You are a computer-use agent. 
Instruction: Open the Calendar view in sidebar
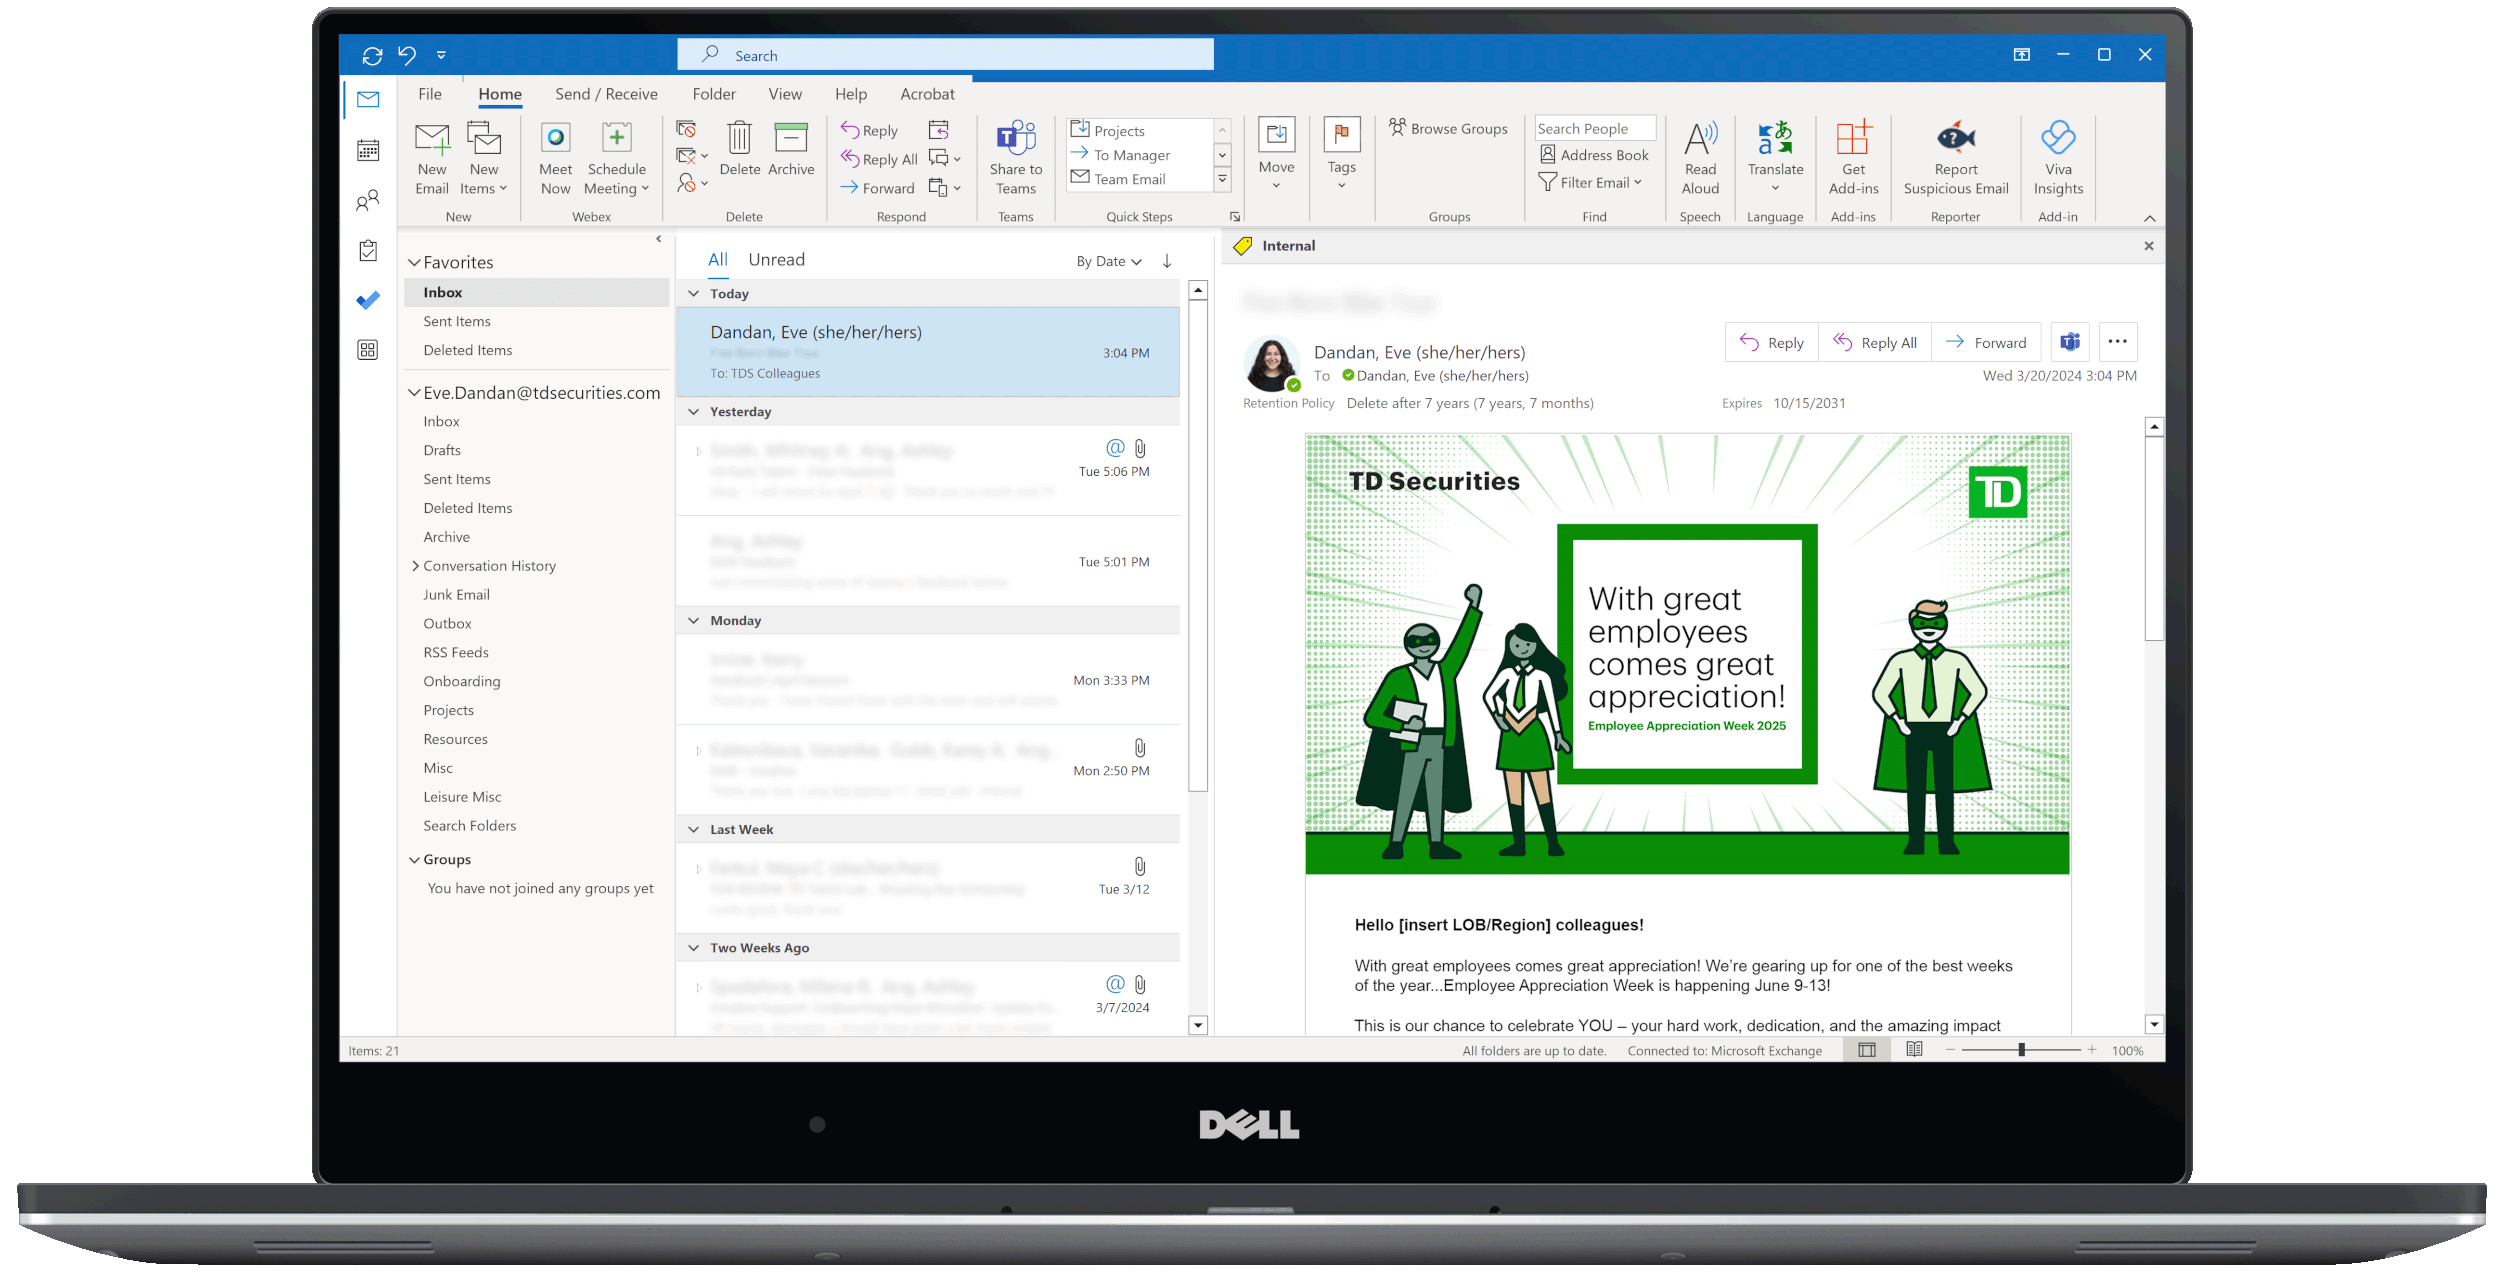pyautogui.click(x=368, y=150)
